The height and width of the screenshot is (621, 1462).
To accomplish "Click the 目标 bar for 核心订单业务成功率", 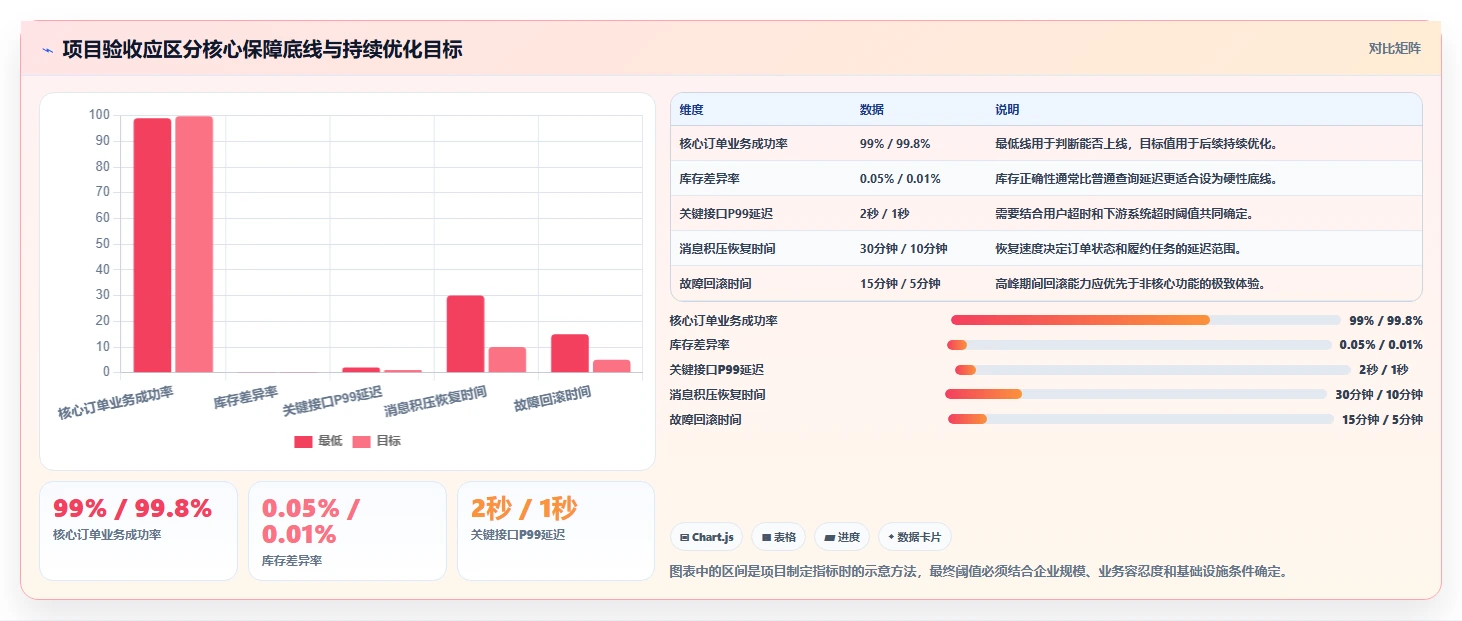I will (x=194, y=244).
